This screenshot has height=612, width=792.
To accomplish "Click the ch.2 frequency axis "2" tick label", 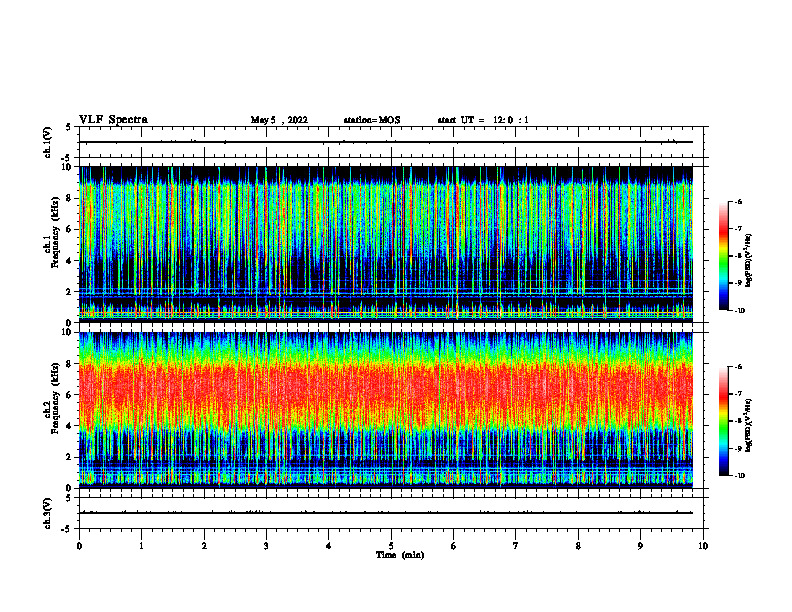I will click(x=70, y=457).
